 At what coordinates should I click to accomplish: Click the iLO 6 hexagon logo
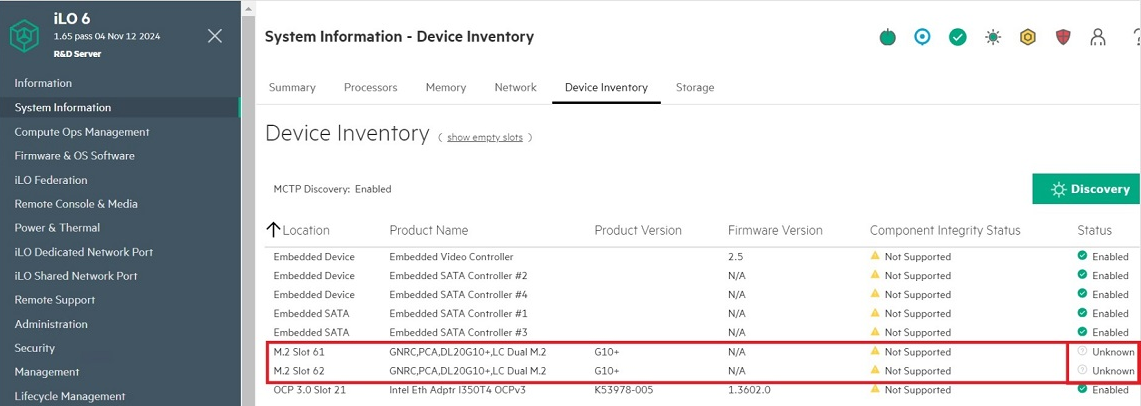(x=23, y=36)
